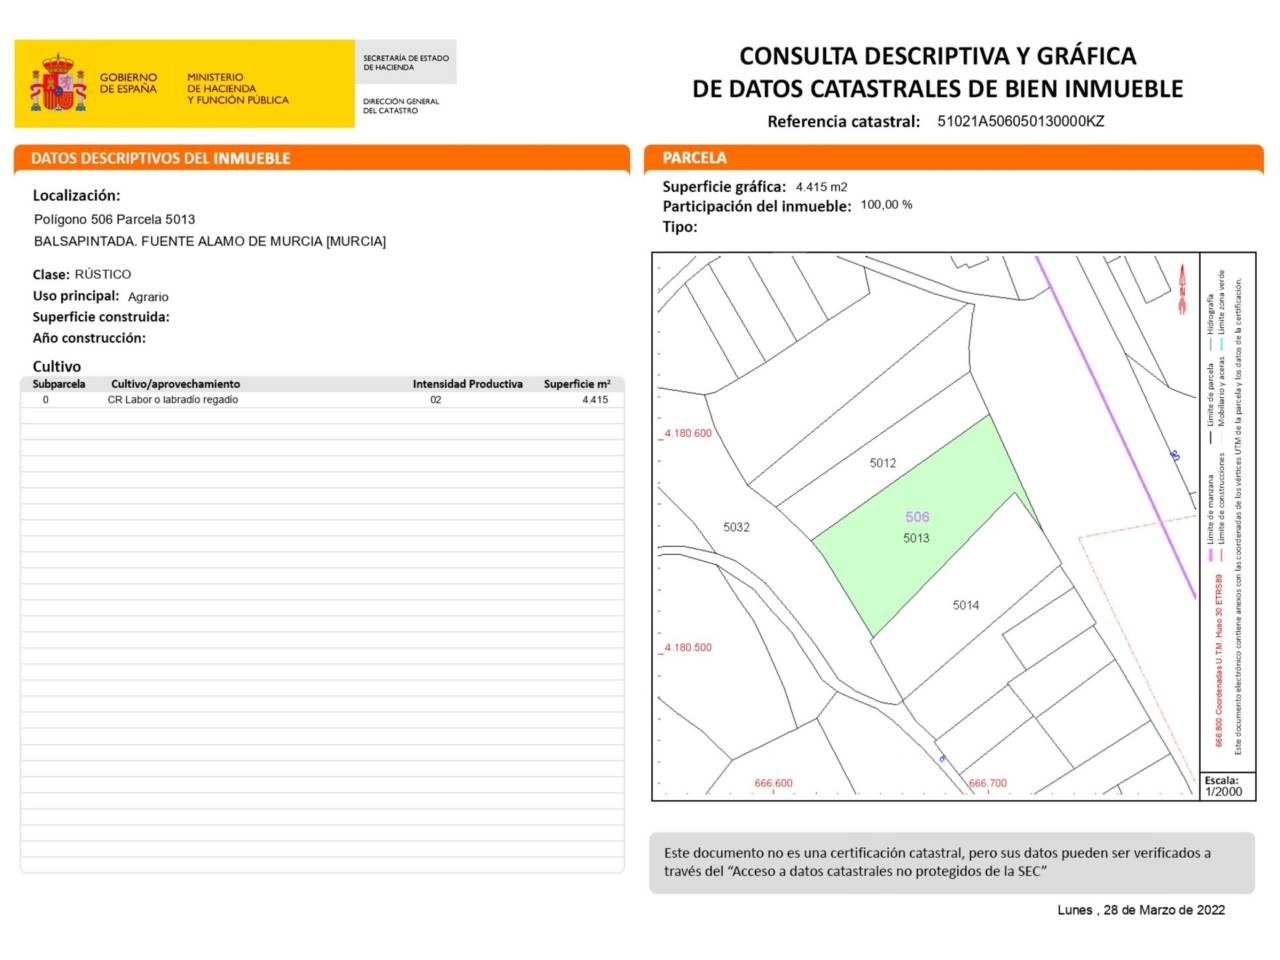1280x960 pixels.
Task: Click the "666.700" coordinate label
Action: point(988,784)
